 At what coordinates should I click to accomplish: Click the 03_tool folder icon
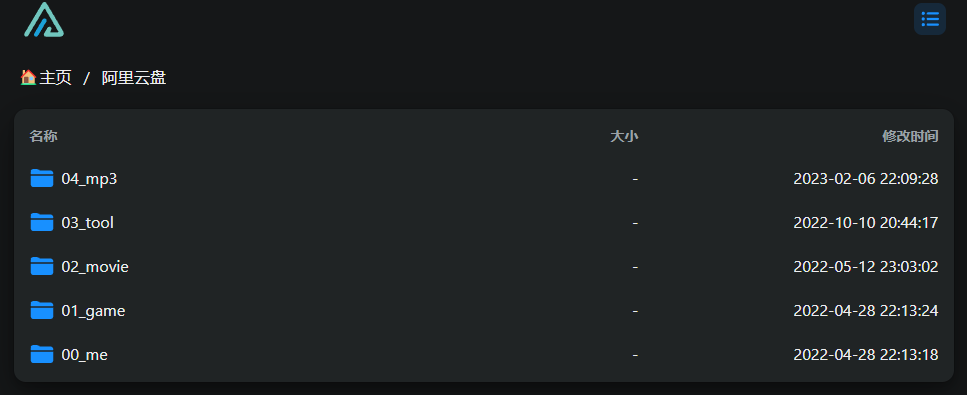point(42,222)
